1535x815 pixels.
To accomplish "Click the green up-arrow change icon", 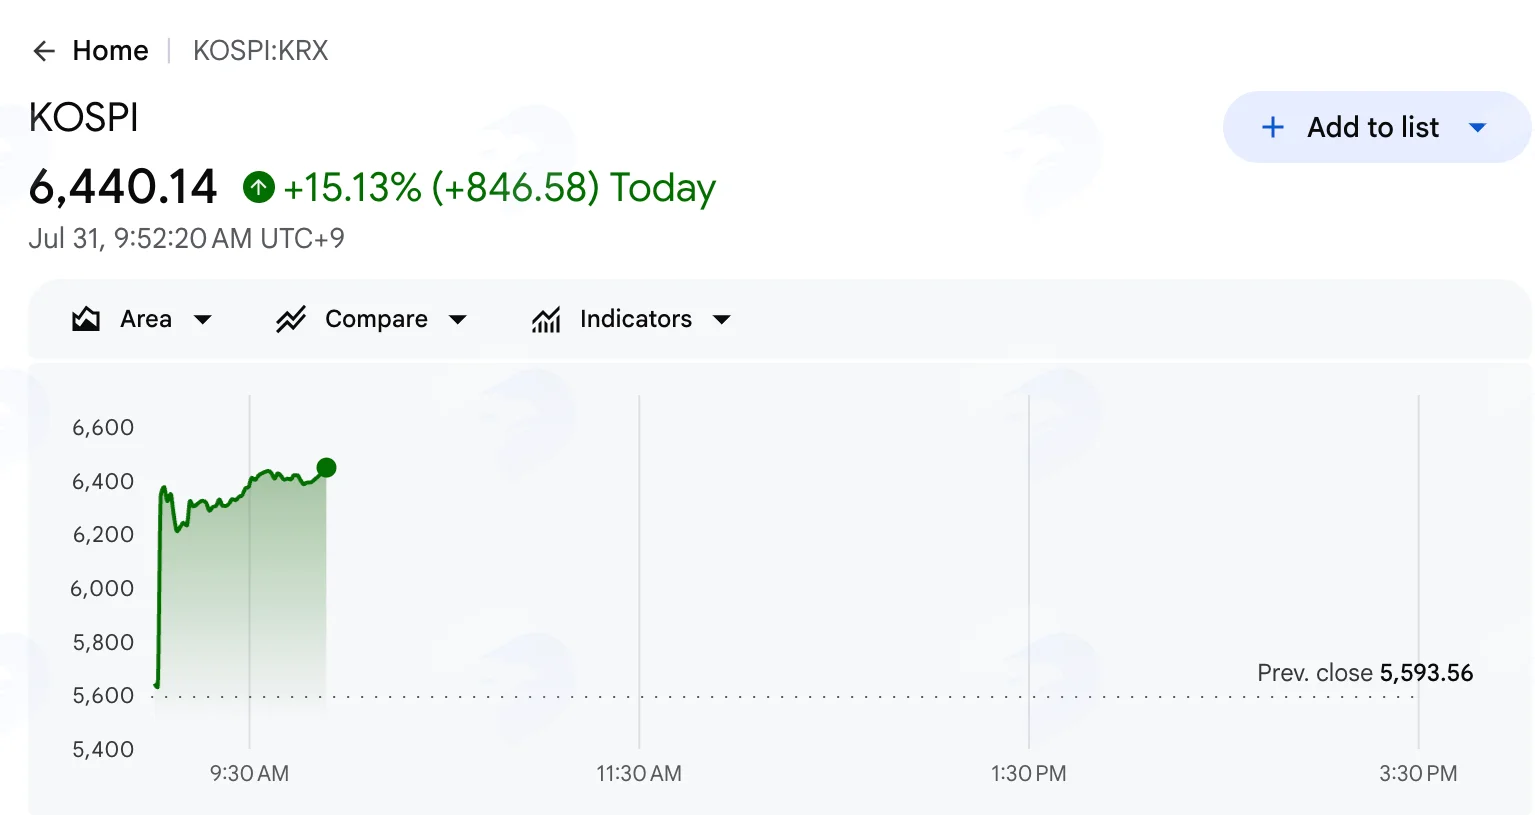I will pos(259,187).
